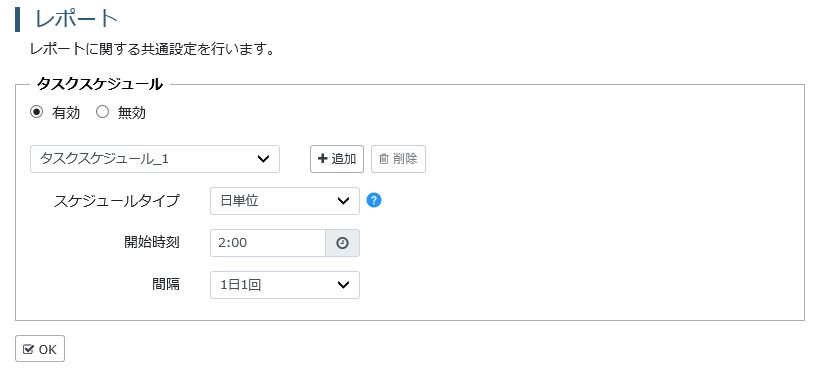The height and width of the screenshot is (371, 819).
Task: Click the 有効 label text
Action: (66, 113)
